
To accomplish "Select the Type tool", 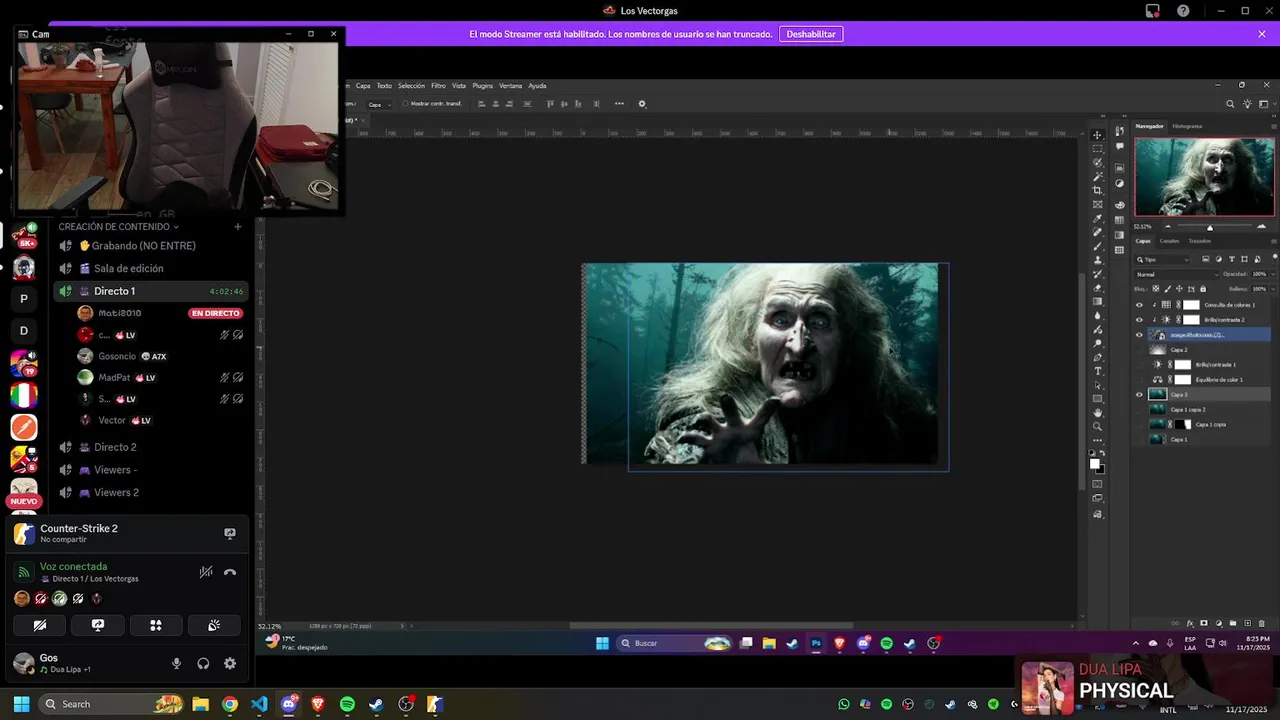I will pos(1097,371).
